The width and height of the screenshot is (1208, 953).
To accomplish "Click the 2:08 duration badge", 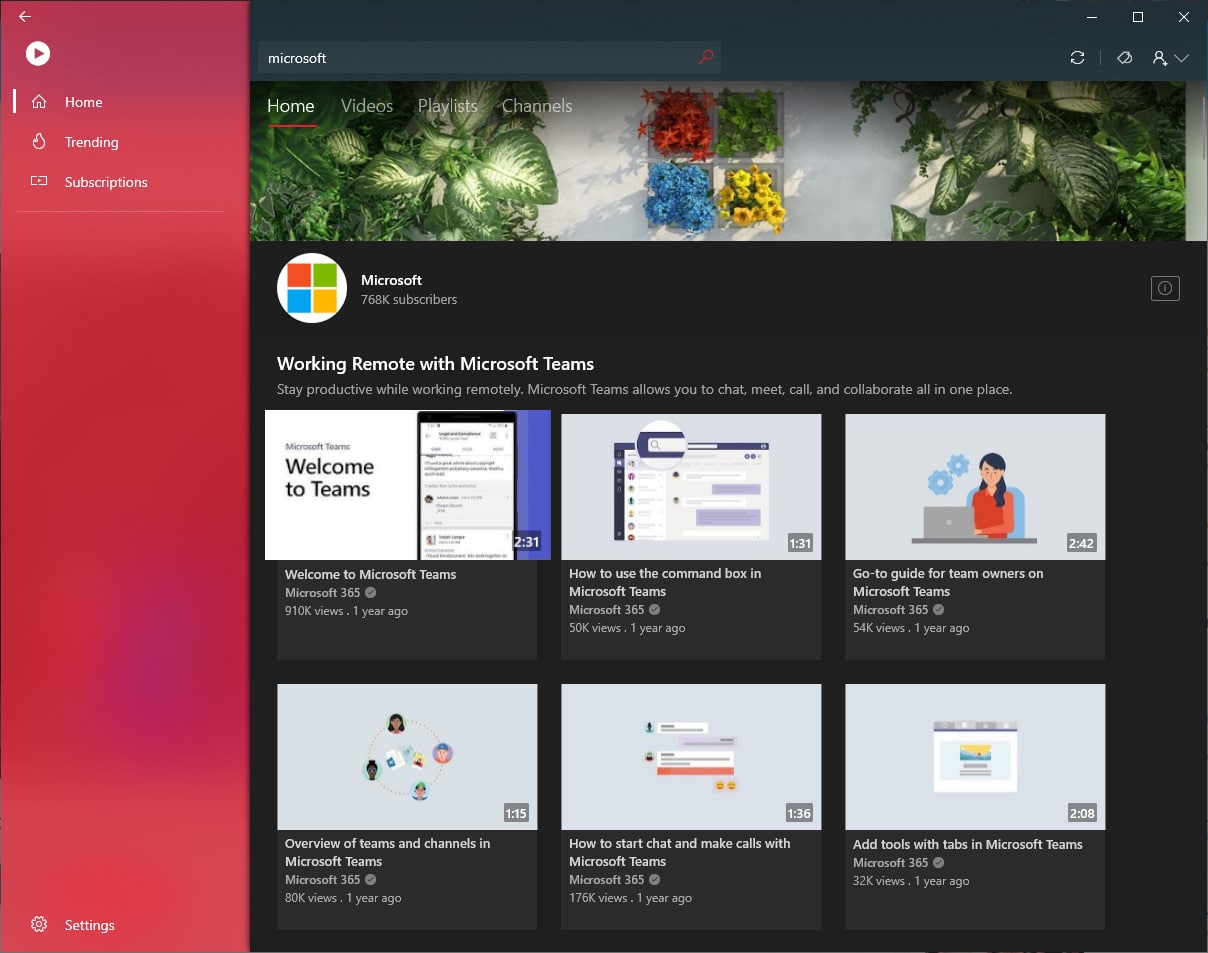I will click(1082, 813).
